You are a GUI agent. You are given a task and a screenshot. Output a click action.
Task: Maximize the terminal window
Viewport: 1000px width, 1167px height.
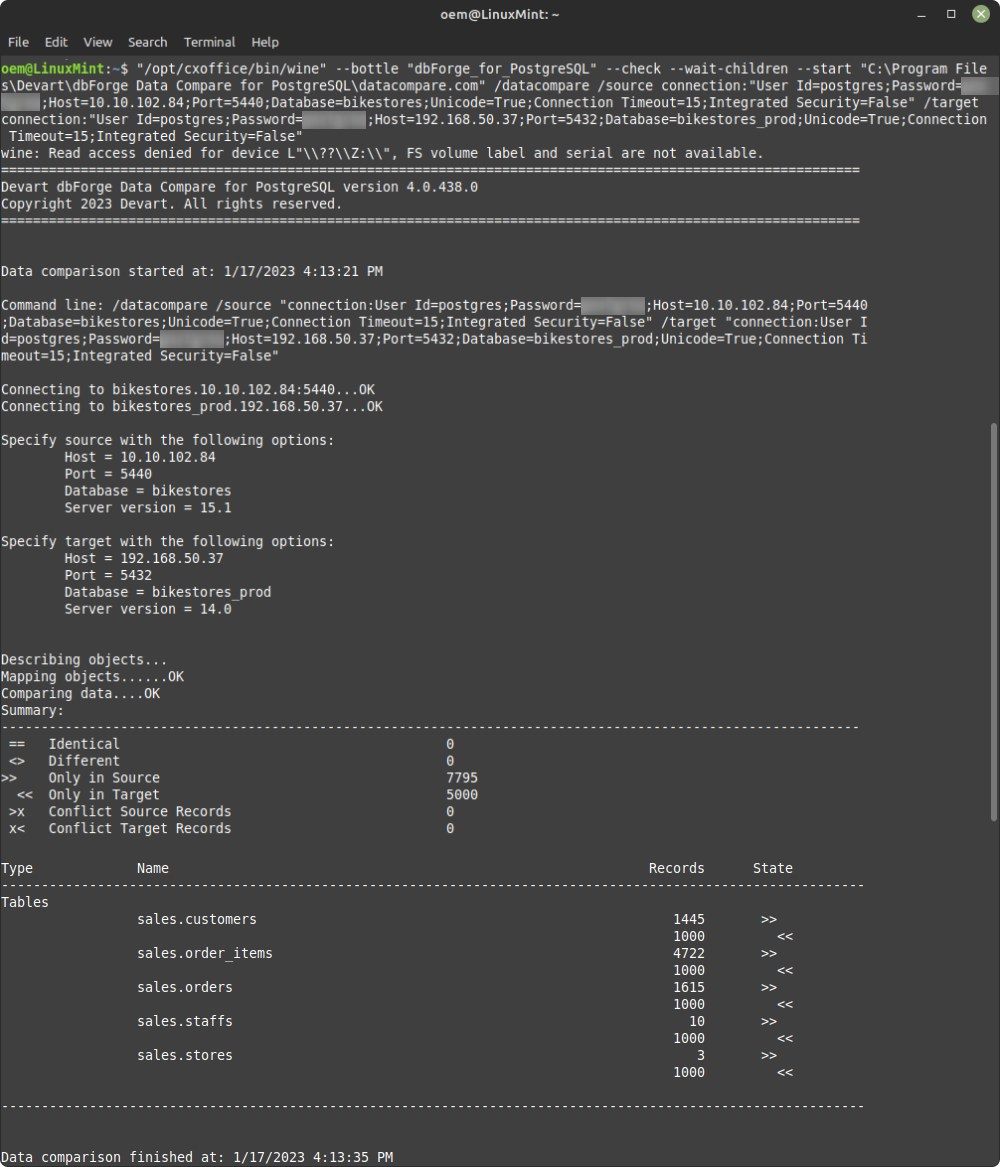pyautogui.click(x=951, y=14)
